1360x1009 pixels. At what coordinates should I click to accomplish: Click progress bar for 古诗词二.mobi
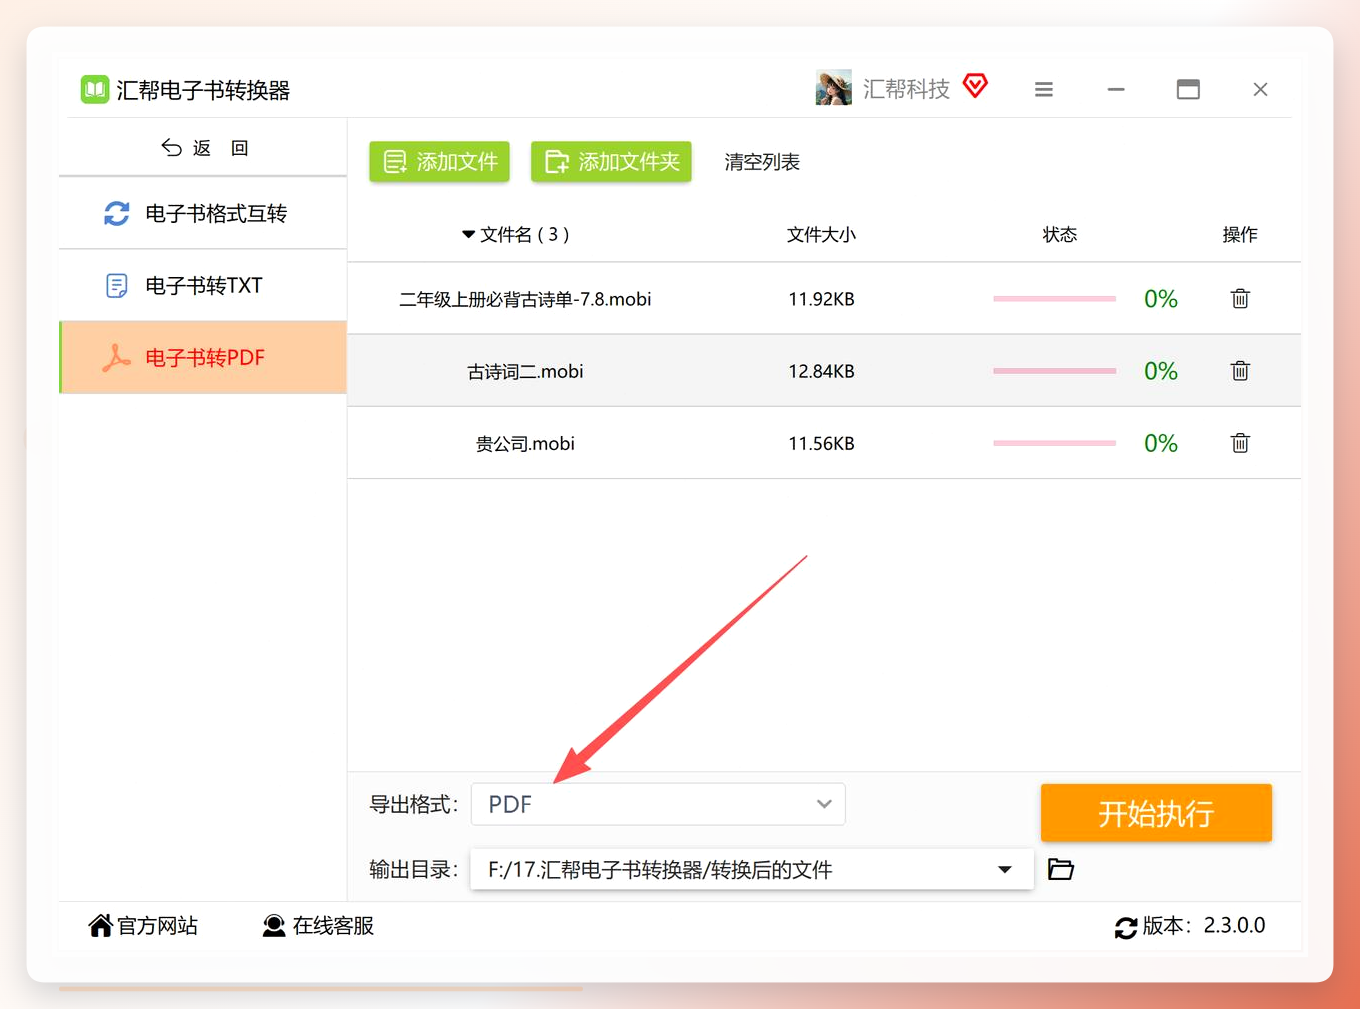tap(1054, 371)
